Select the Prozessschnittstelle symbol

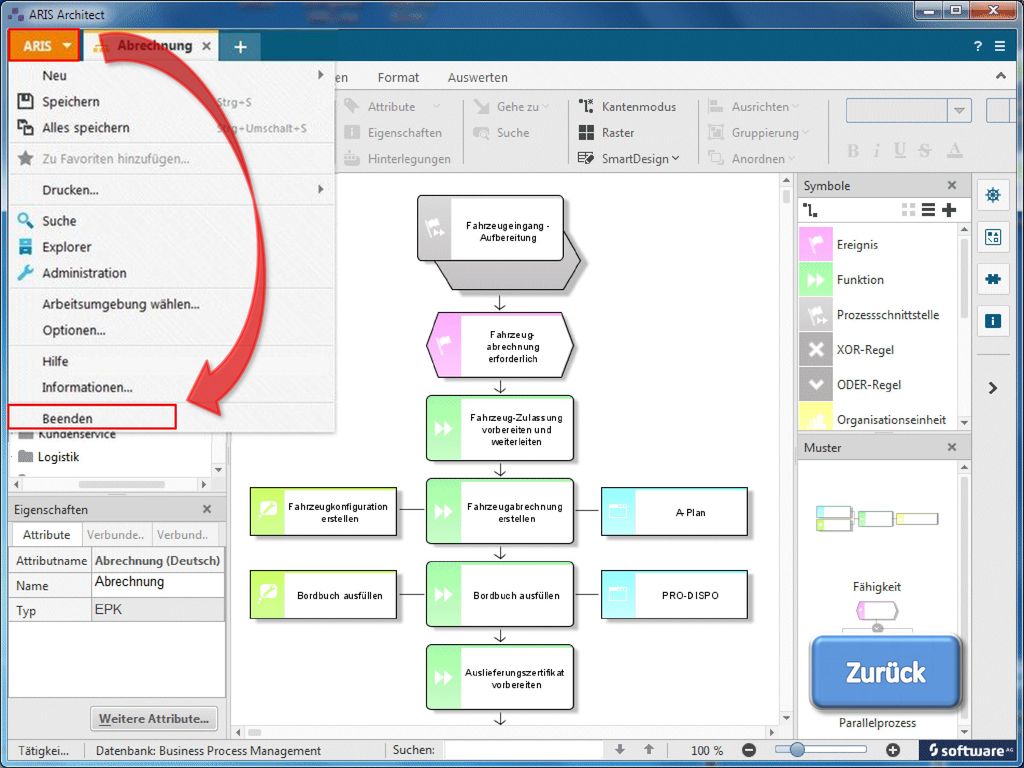pos(877,315)
